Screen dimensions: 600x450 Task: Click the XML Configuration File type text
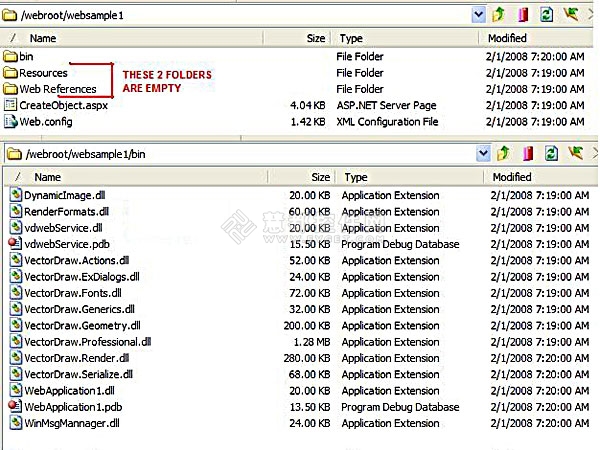[387, 122]
